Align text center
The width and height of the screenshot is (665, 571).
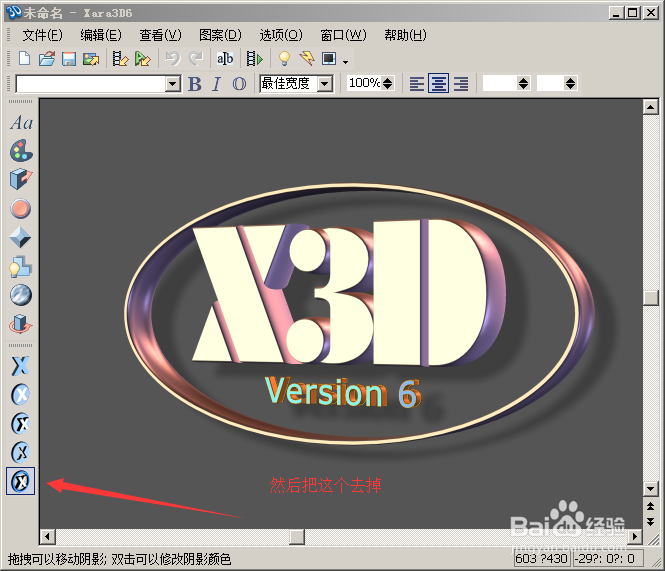tap(439, 84)
